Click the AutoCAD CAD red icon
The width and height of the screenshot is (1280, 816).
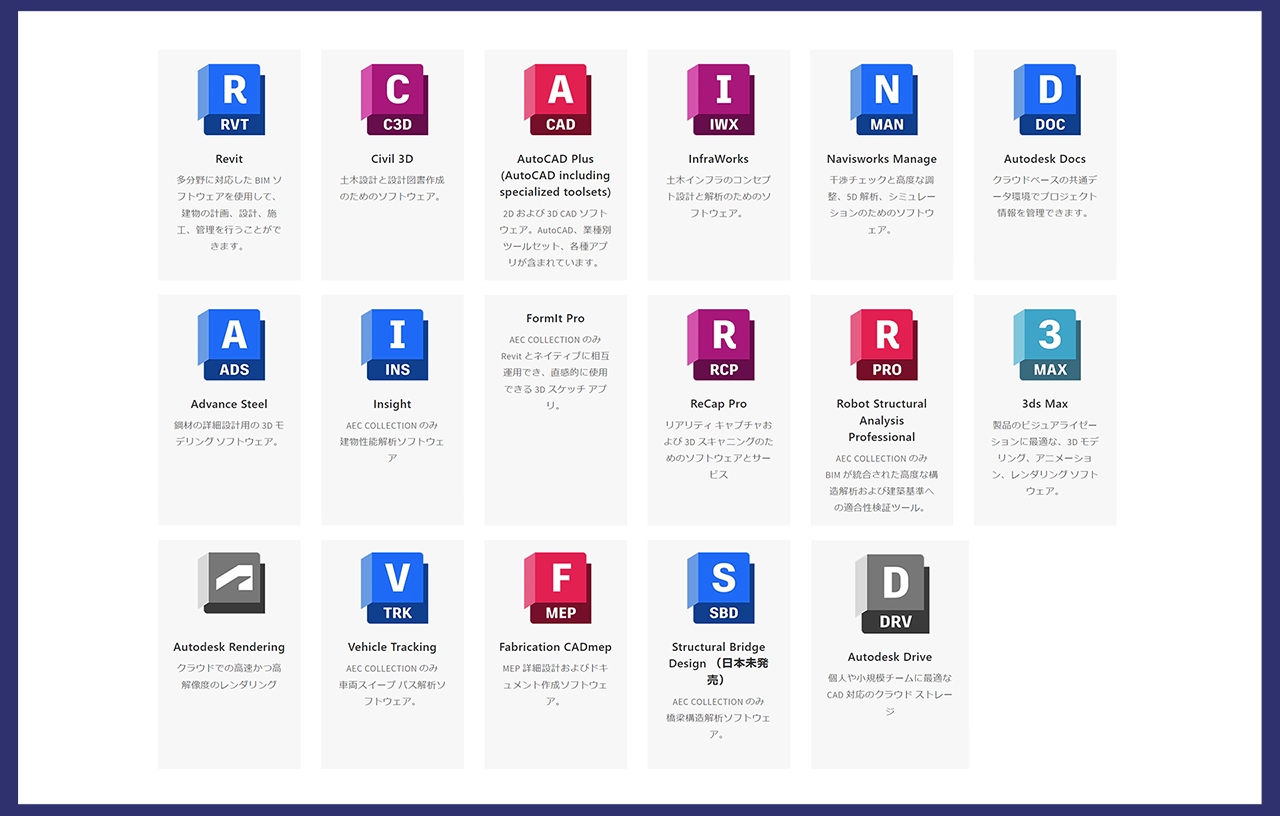pos(556,100)
